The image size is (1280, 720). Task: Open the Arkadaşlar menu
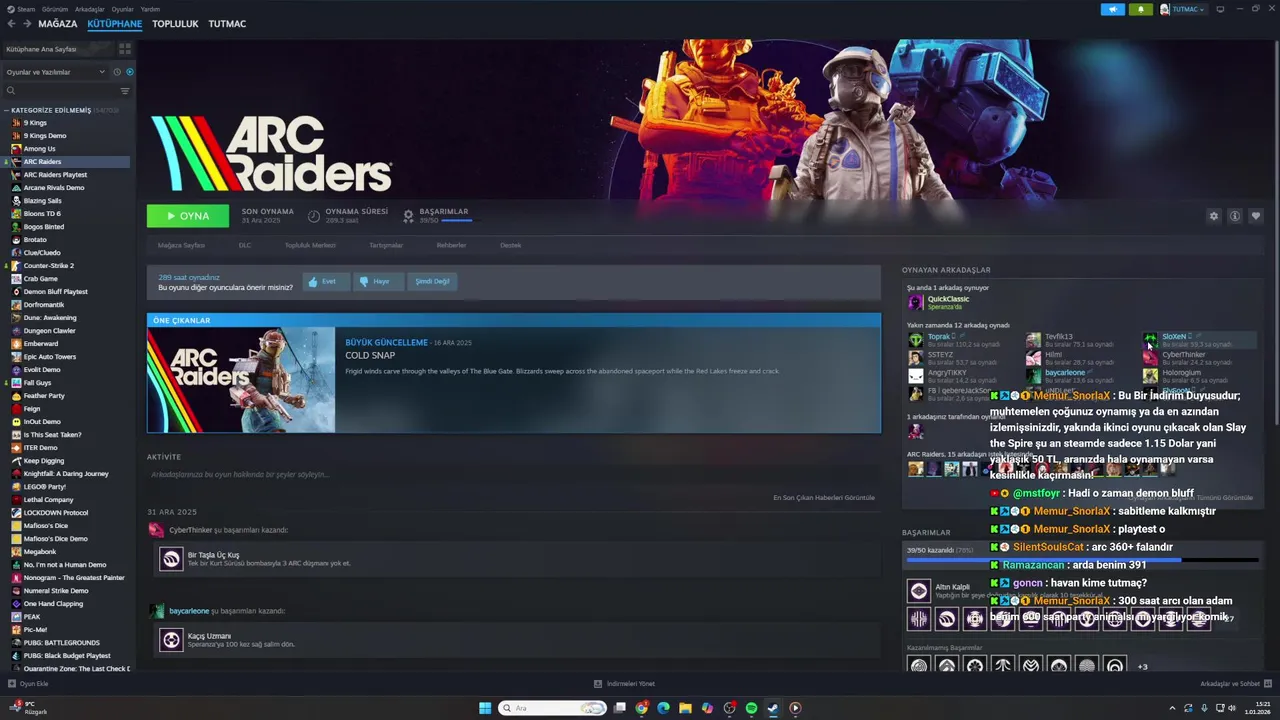pyautogui.click(x=90, y=9)
